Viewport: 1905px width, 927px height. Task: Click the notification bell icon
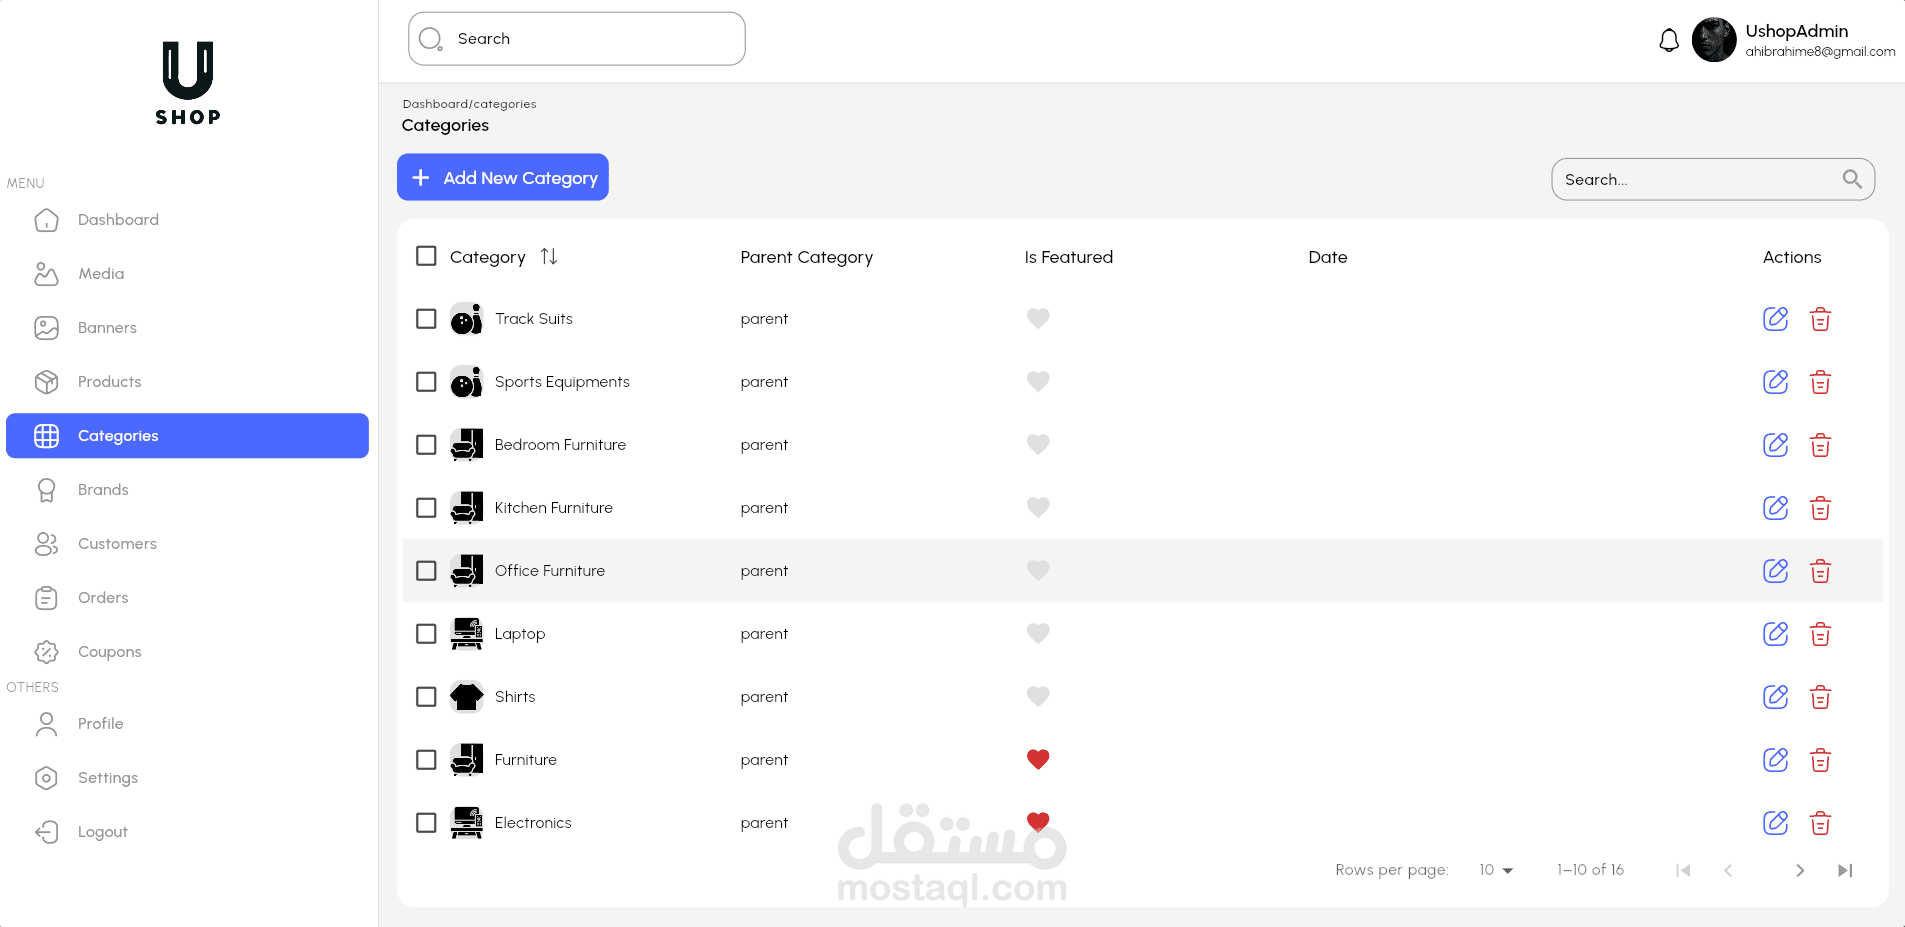pyautogui.click(x=1668, y=41)
